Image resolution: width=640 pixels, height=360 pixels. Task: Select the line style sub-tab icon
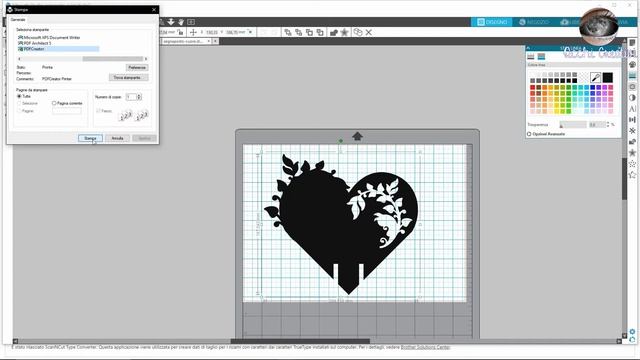coord(531,56)
